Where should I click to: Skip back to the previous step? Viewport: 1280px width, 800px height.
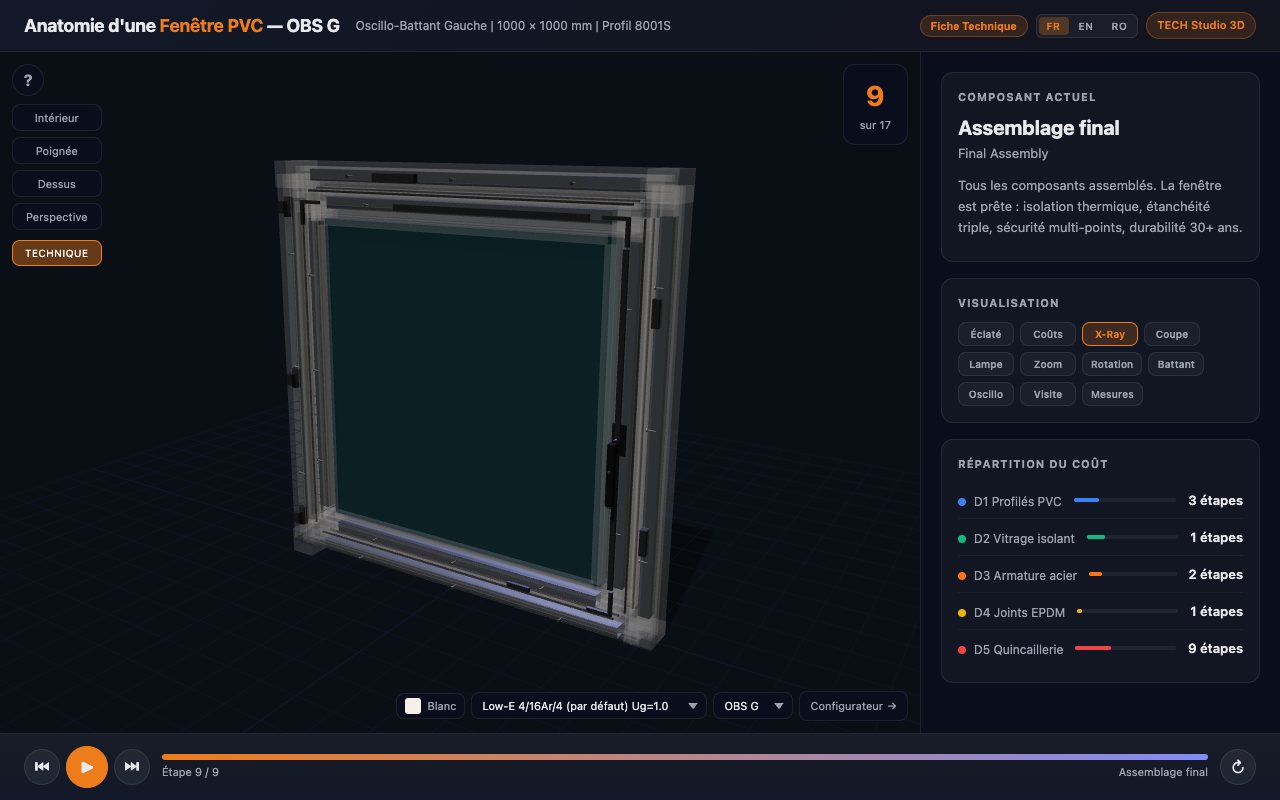click(x=42, y=767)
